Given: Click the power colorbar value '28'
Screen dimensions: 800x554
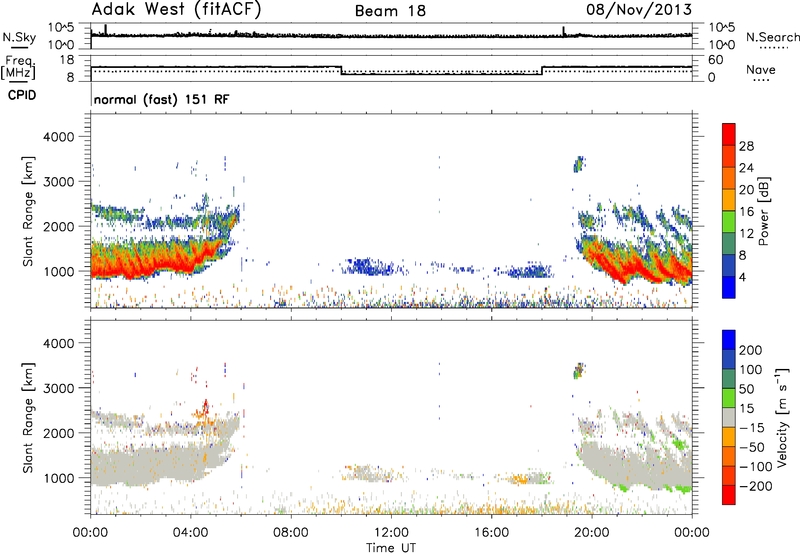Looking at the screenshot, I should [x=746, y=146].
